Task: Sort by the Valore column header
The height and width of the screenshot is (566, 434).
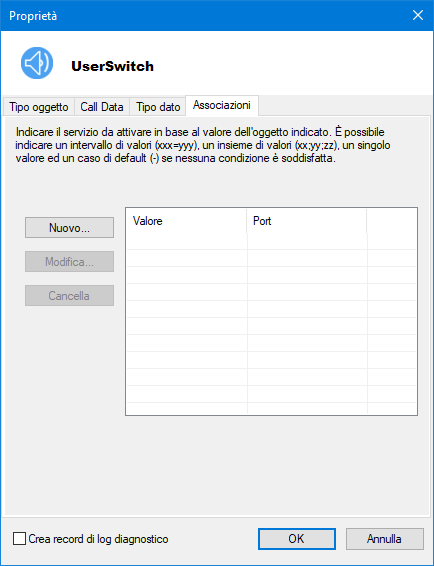Action: [x=186, y=221]
